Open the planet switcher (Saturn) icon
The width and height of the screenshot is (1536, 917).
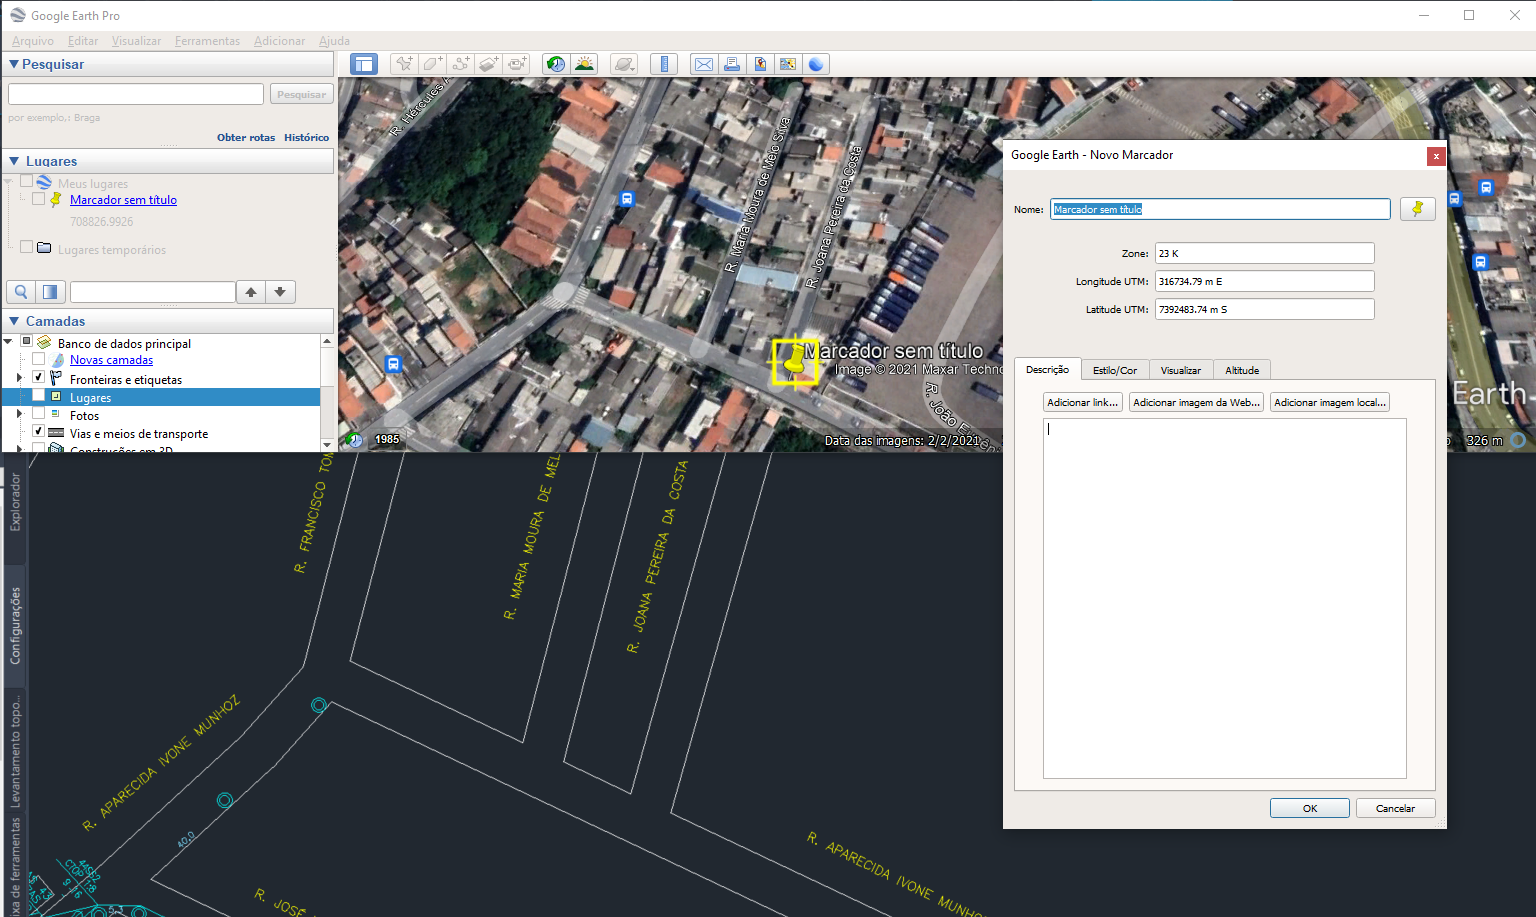624,64
